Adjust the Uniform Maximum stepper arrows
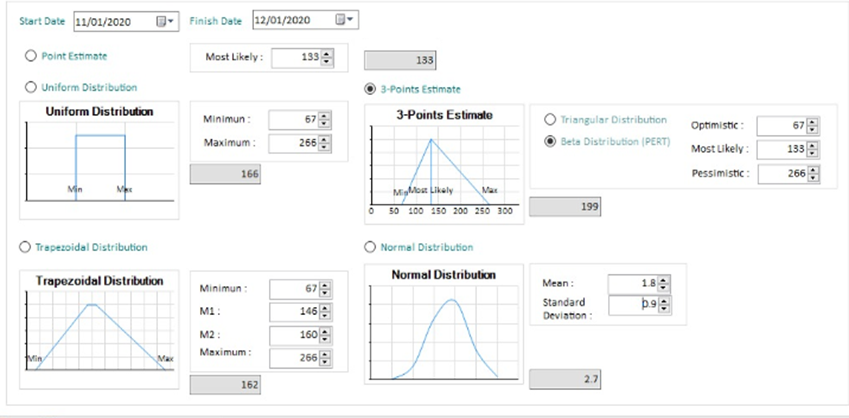The image size is (849, 418). (x=324, y=143)
